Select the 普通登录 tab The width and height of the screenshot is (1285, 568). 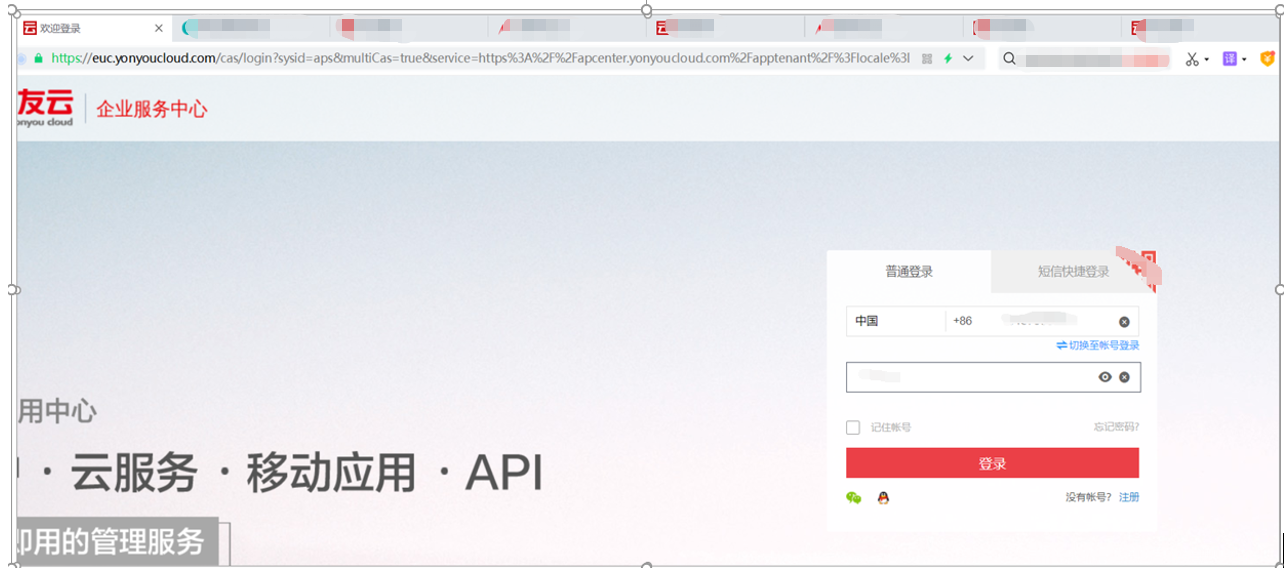(909, 271)
